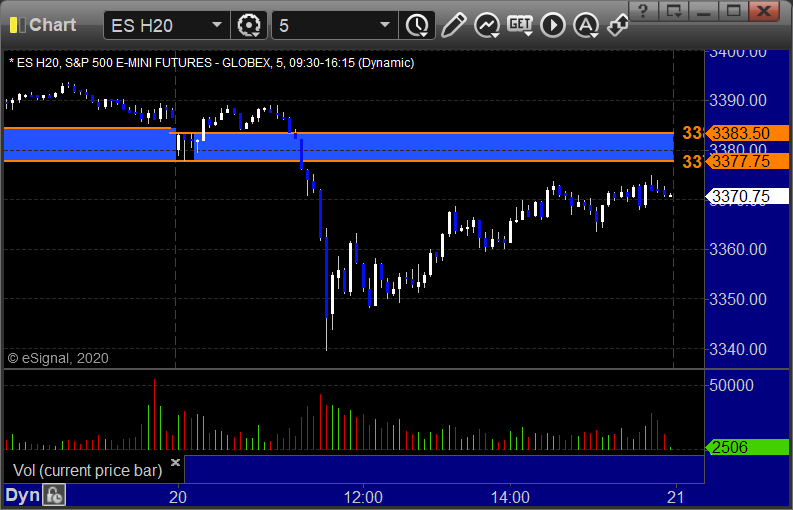Click the 3383.50 orange price label
The height and width of the screenshot is (510, 793).
coord(747,133)
